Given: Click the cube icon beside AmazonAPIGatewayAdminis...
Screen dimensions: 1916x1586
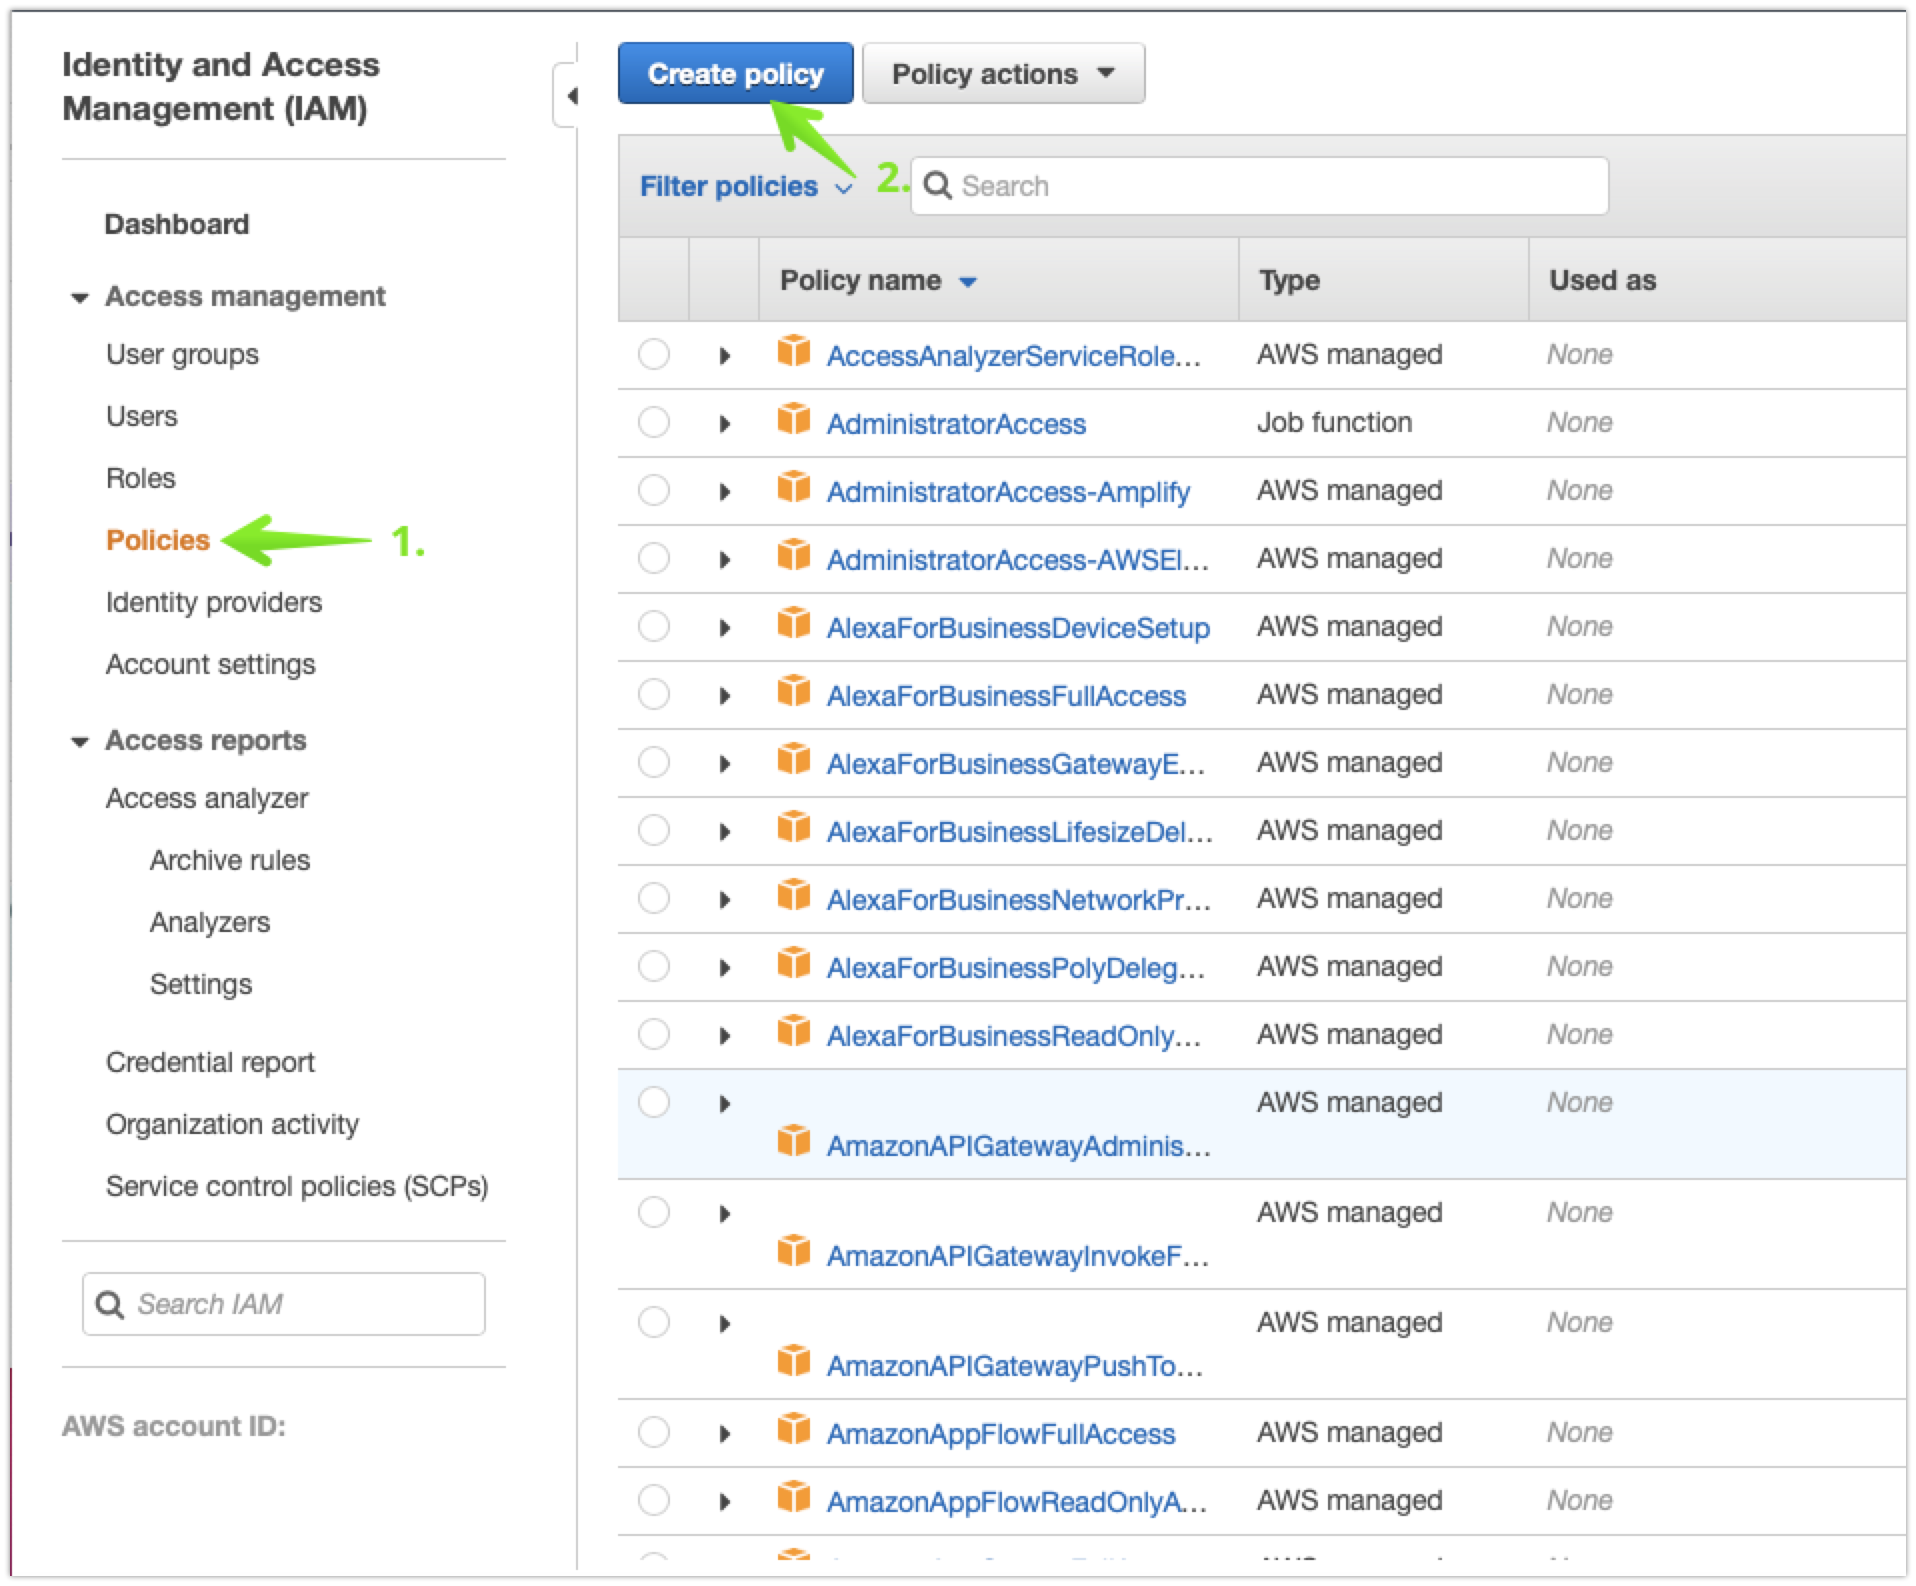Looking at the screenshot, I should coord(794,1142).
